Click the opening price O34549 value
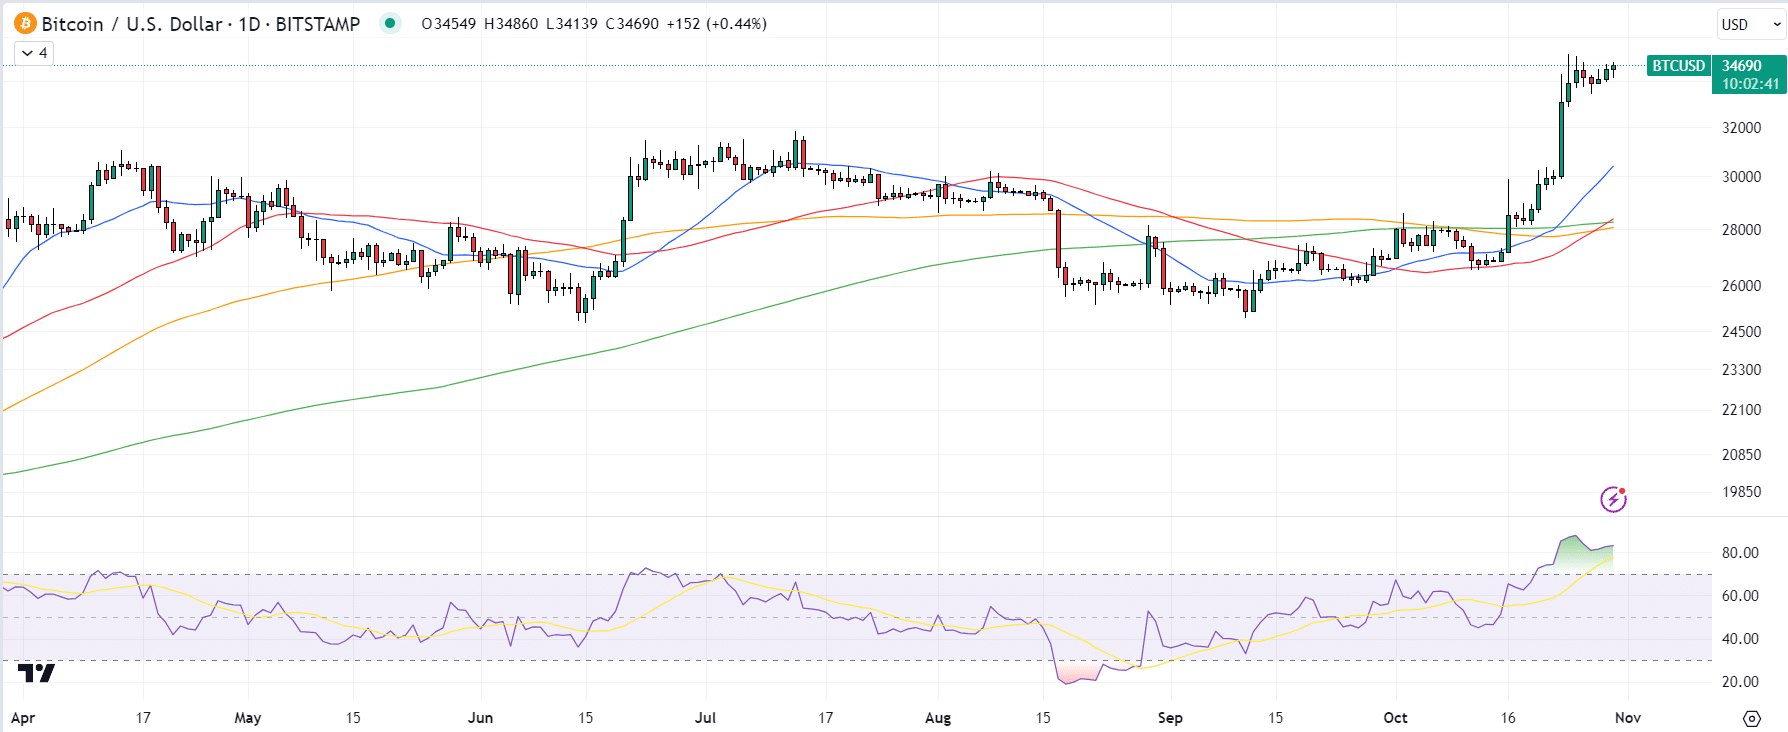Viewport: 1788px width, 732px height. [x=449, y=24]
